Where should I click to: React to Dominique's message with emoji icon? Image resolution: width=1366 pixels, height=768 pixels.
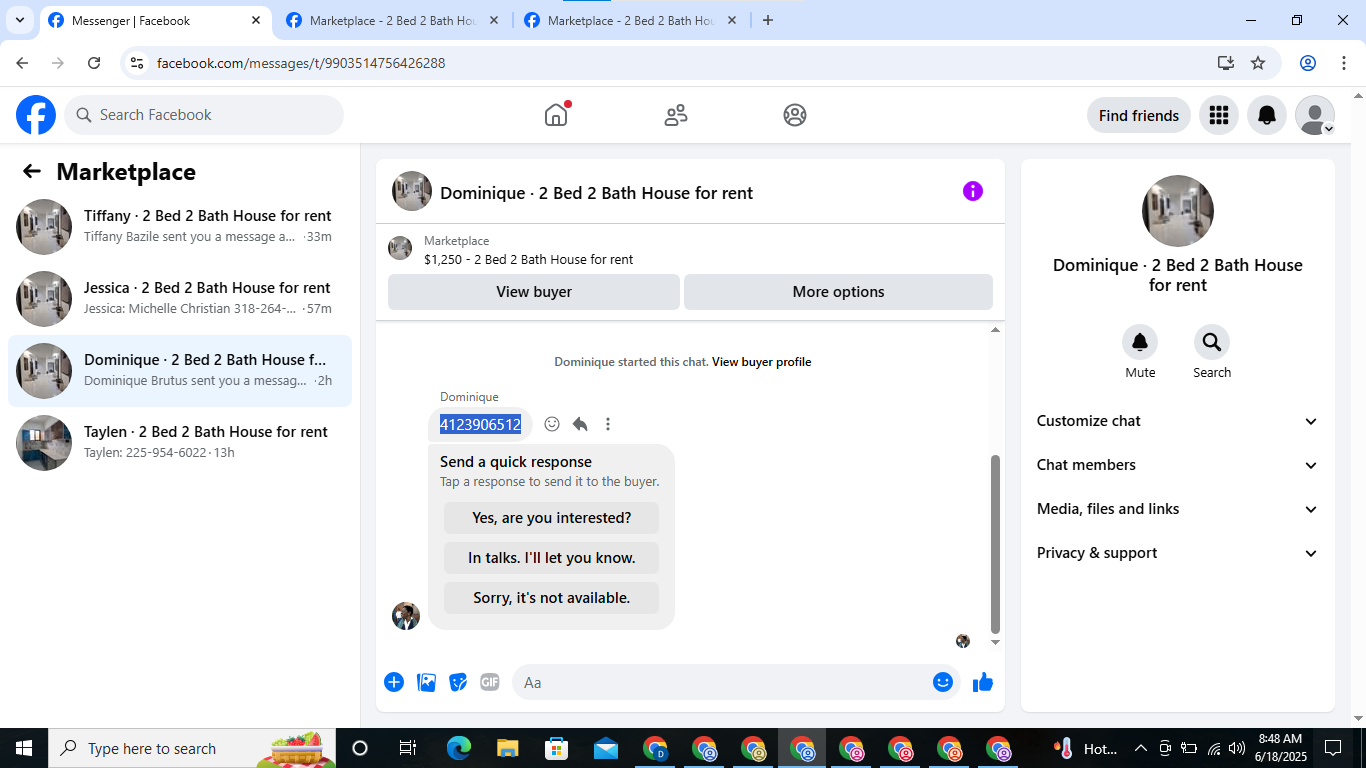552,424
